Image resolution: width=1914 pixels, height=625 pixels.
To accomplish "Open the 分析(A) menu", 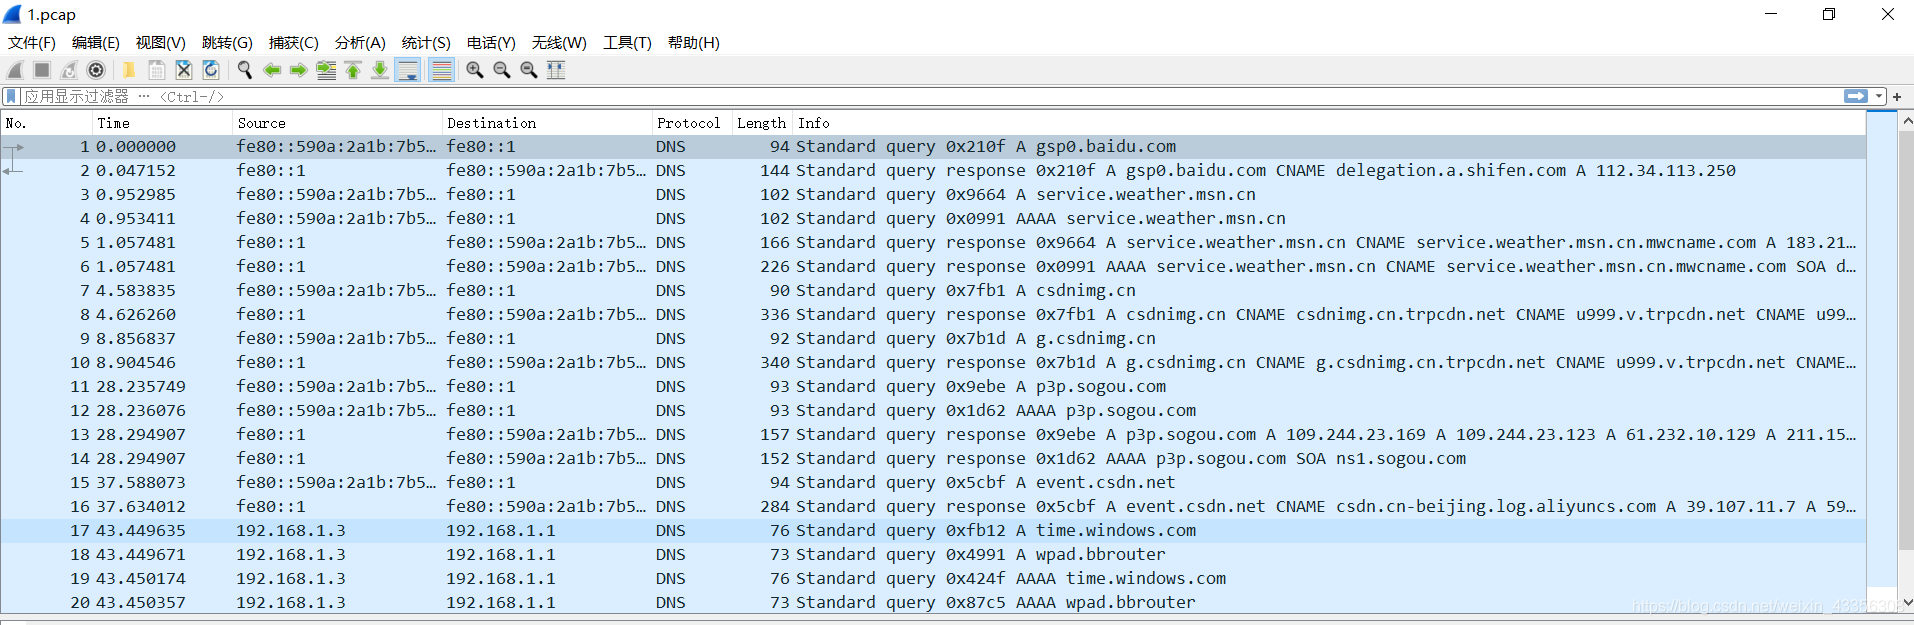I will [x=360, y=42].
